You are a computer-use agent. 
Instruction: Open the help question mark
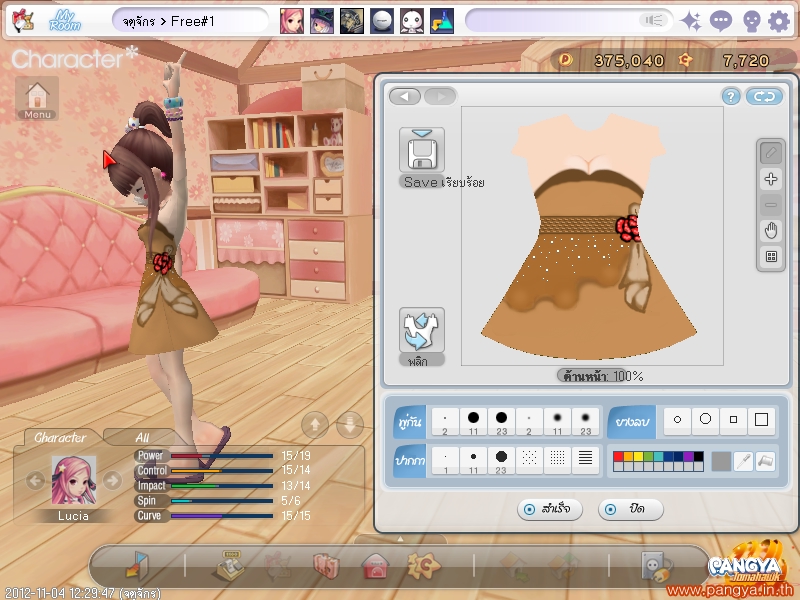[x=731, y=96]
